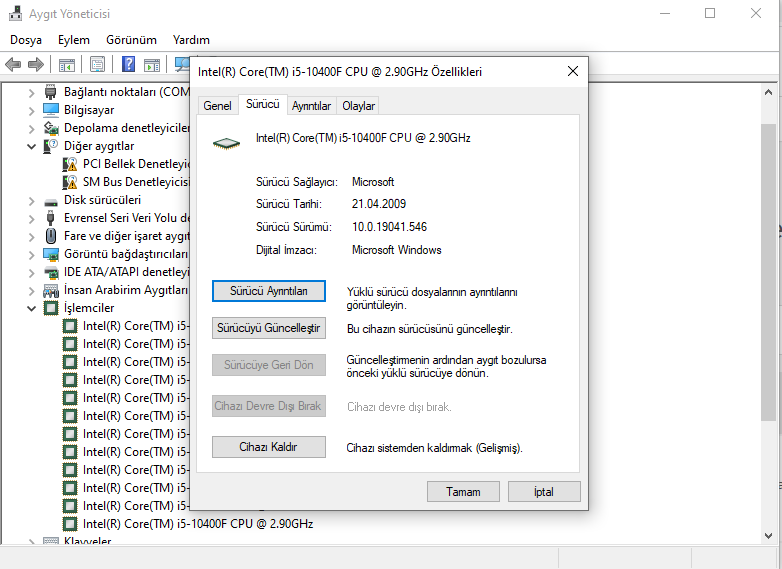The width and height of the screenshot is (782, 569).
Task: Switch to the Ayrıntılar tab
Action: click(x=311, y=106)
